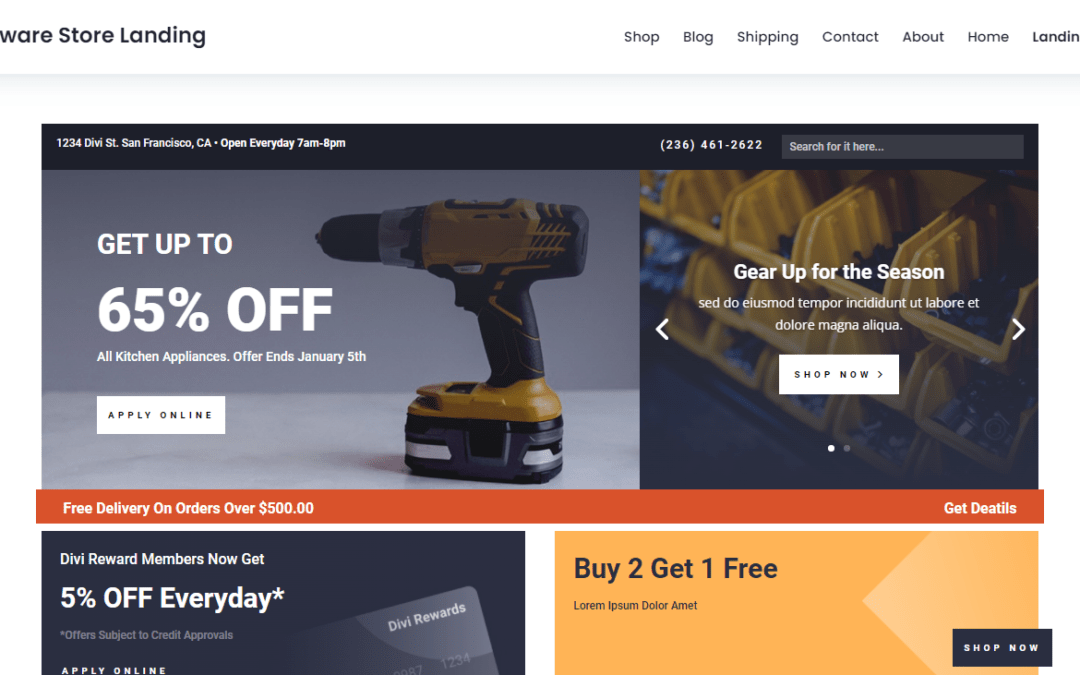
Task: Open the Get Deatils link
Action: click(x=979, y=508)
